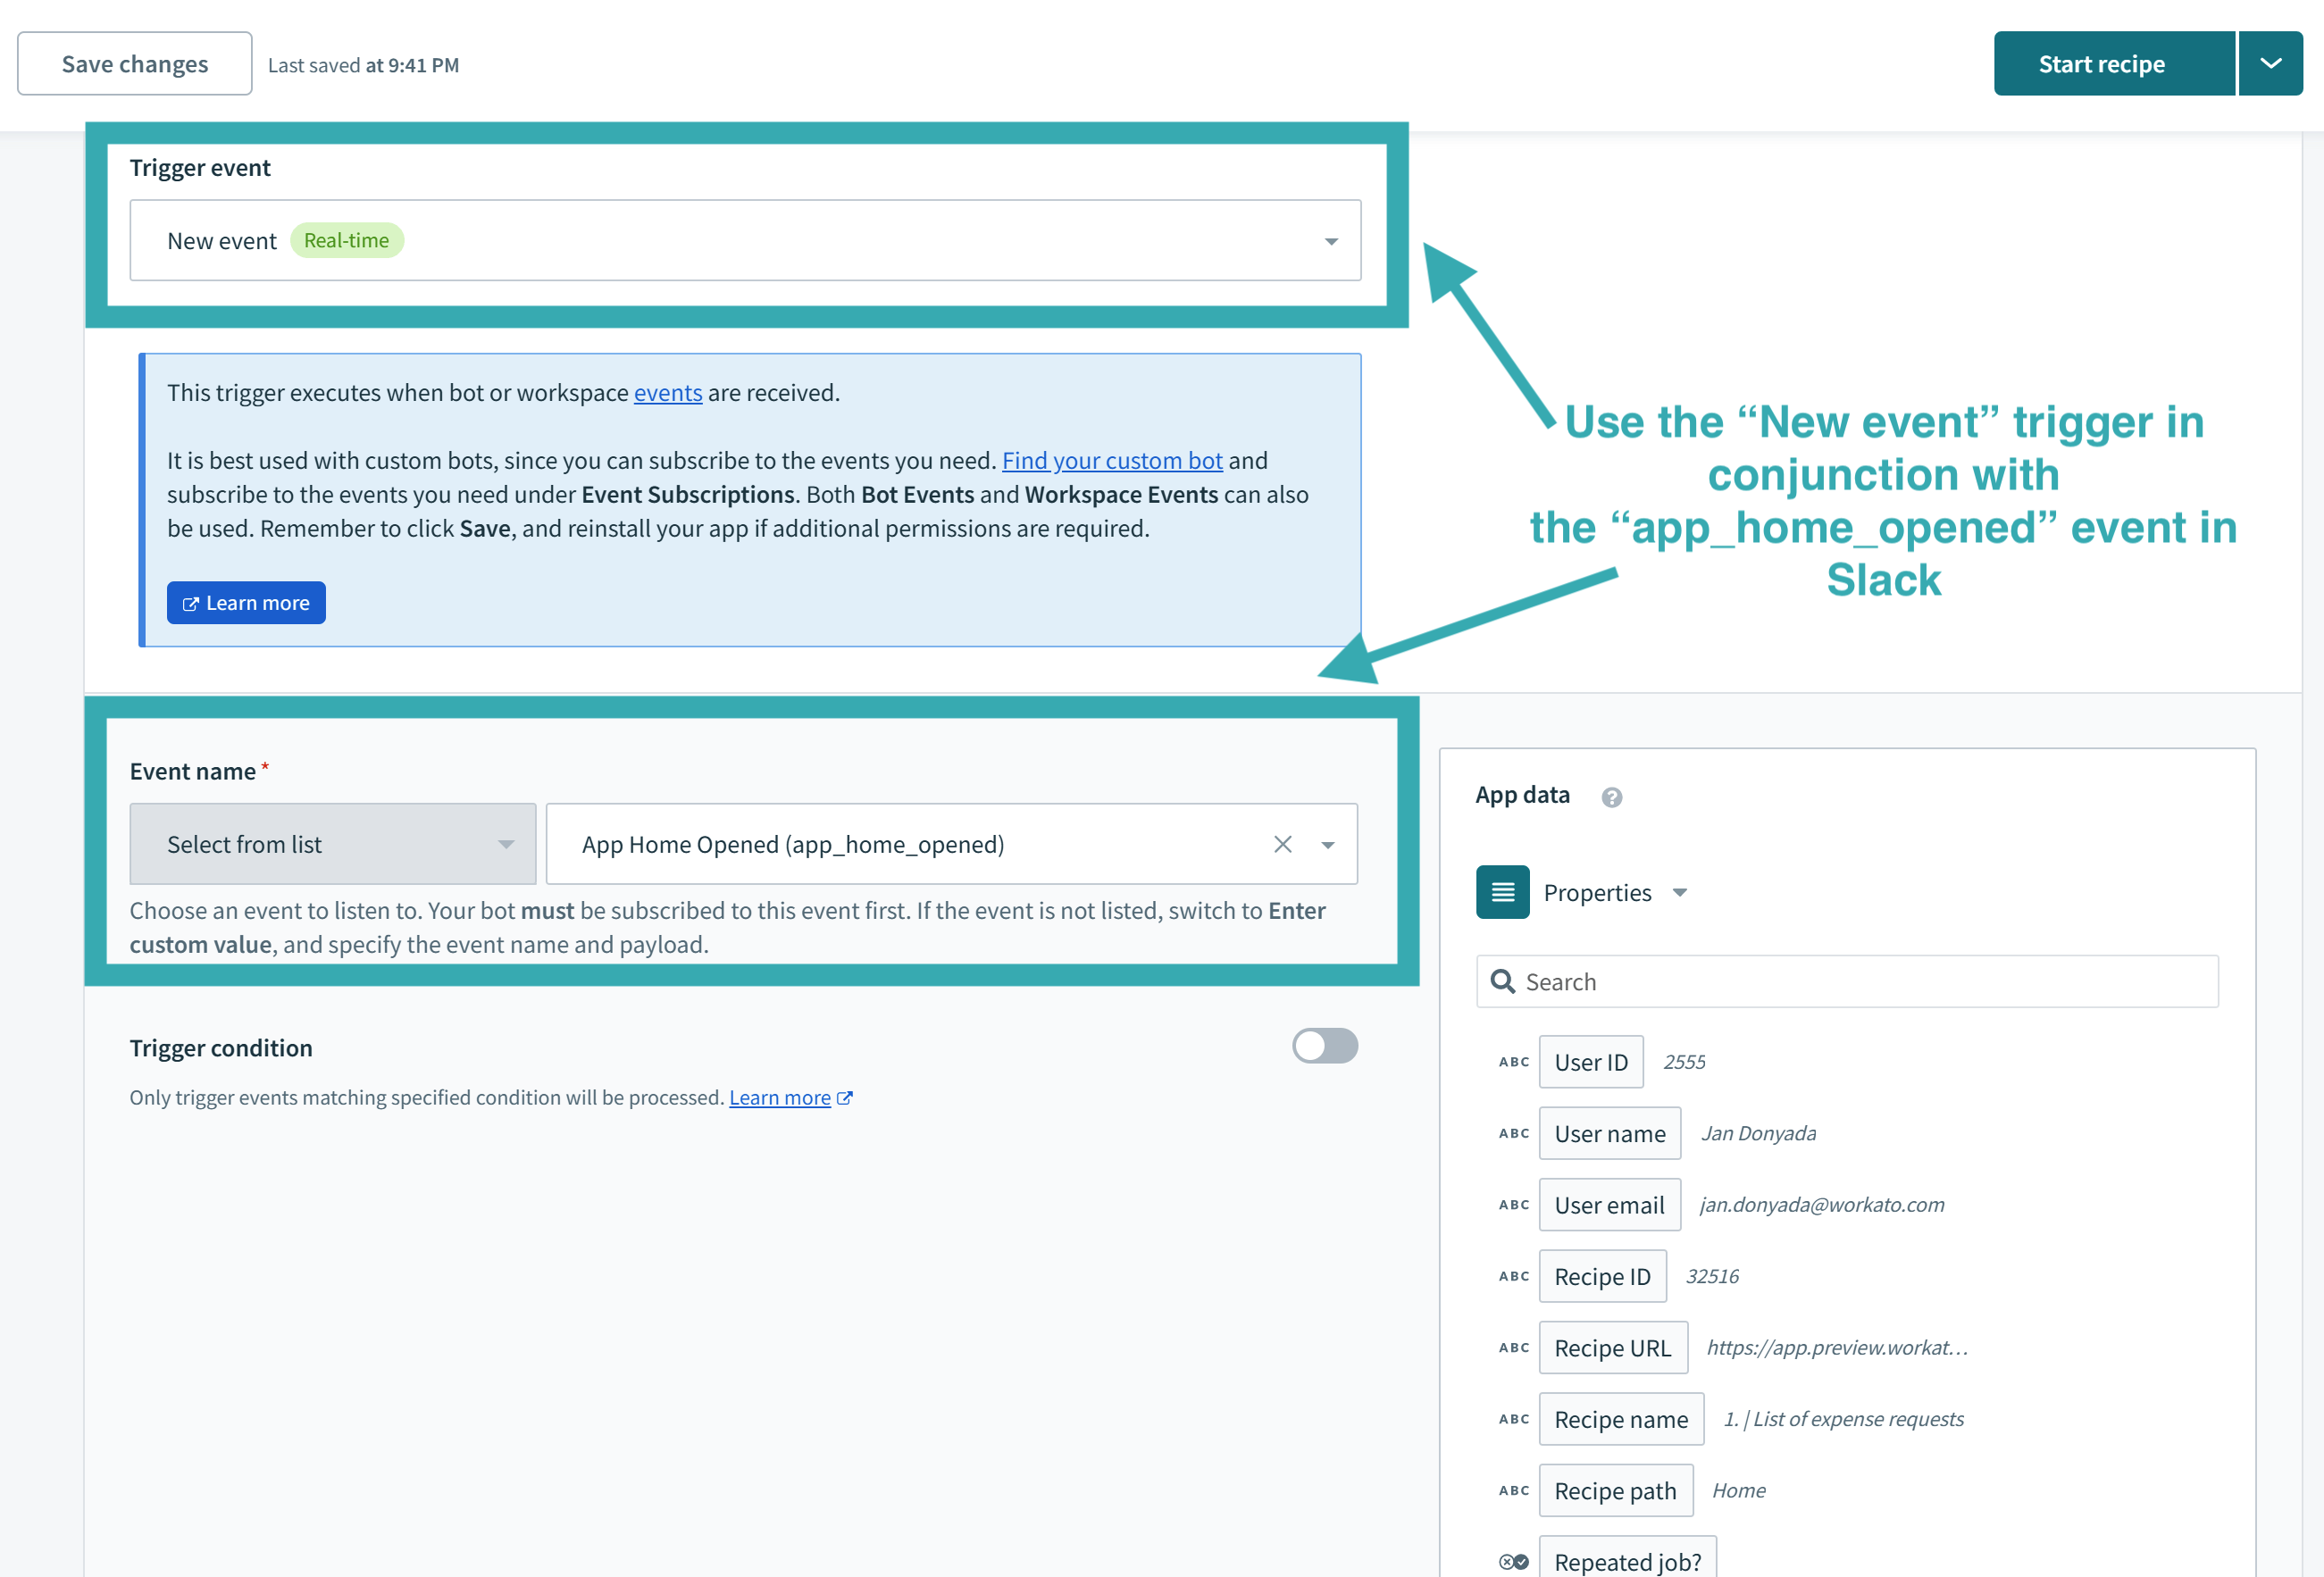Click the Event name label
Image resolution: width=2324 pixels, height=1577 pixels.
(x=193, y=772)
